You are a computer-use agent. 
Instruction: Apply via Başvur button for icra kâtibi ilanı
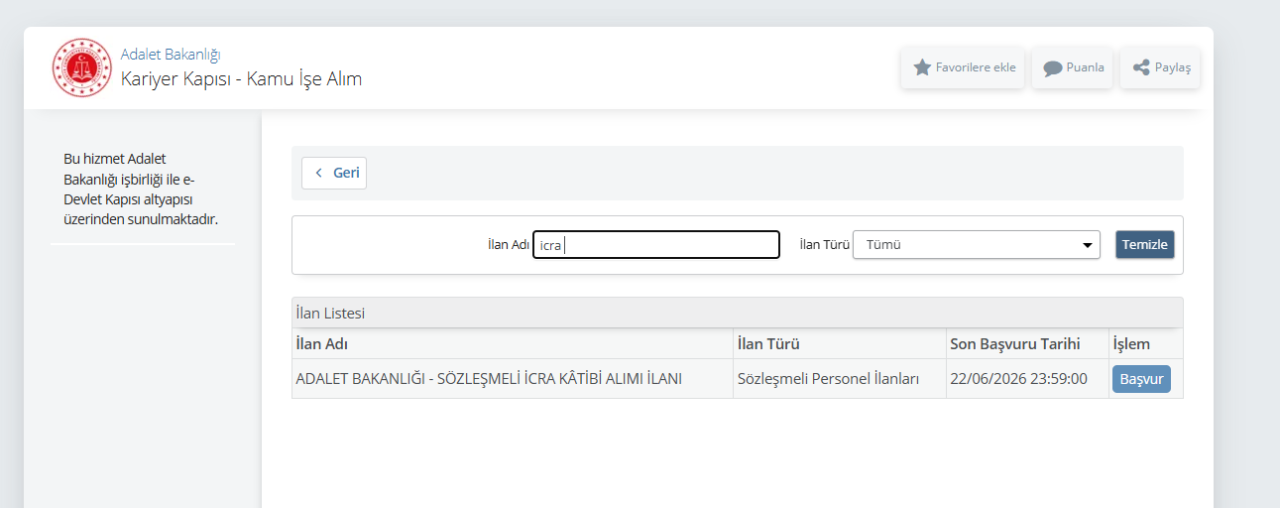click(1141, 379)
